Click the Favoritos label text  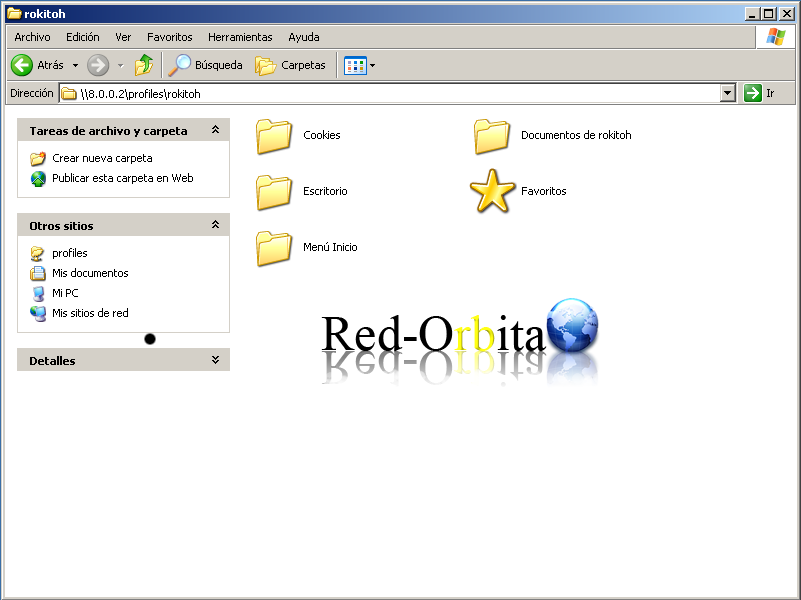[544, 191]
